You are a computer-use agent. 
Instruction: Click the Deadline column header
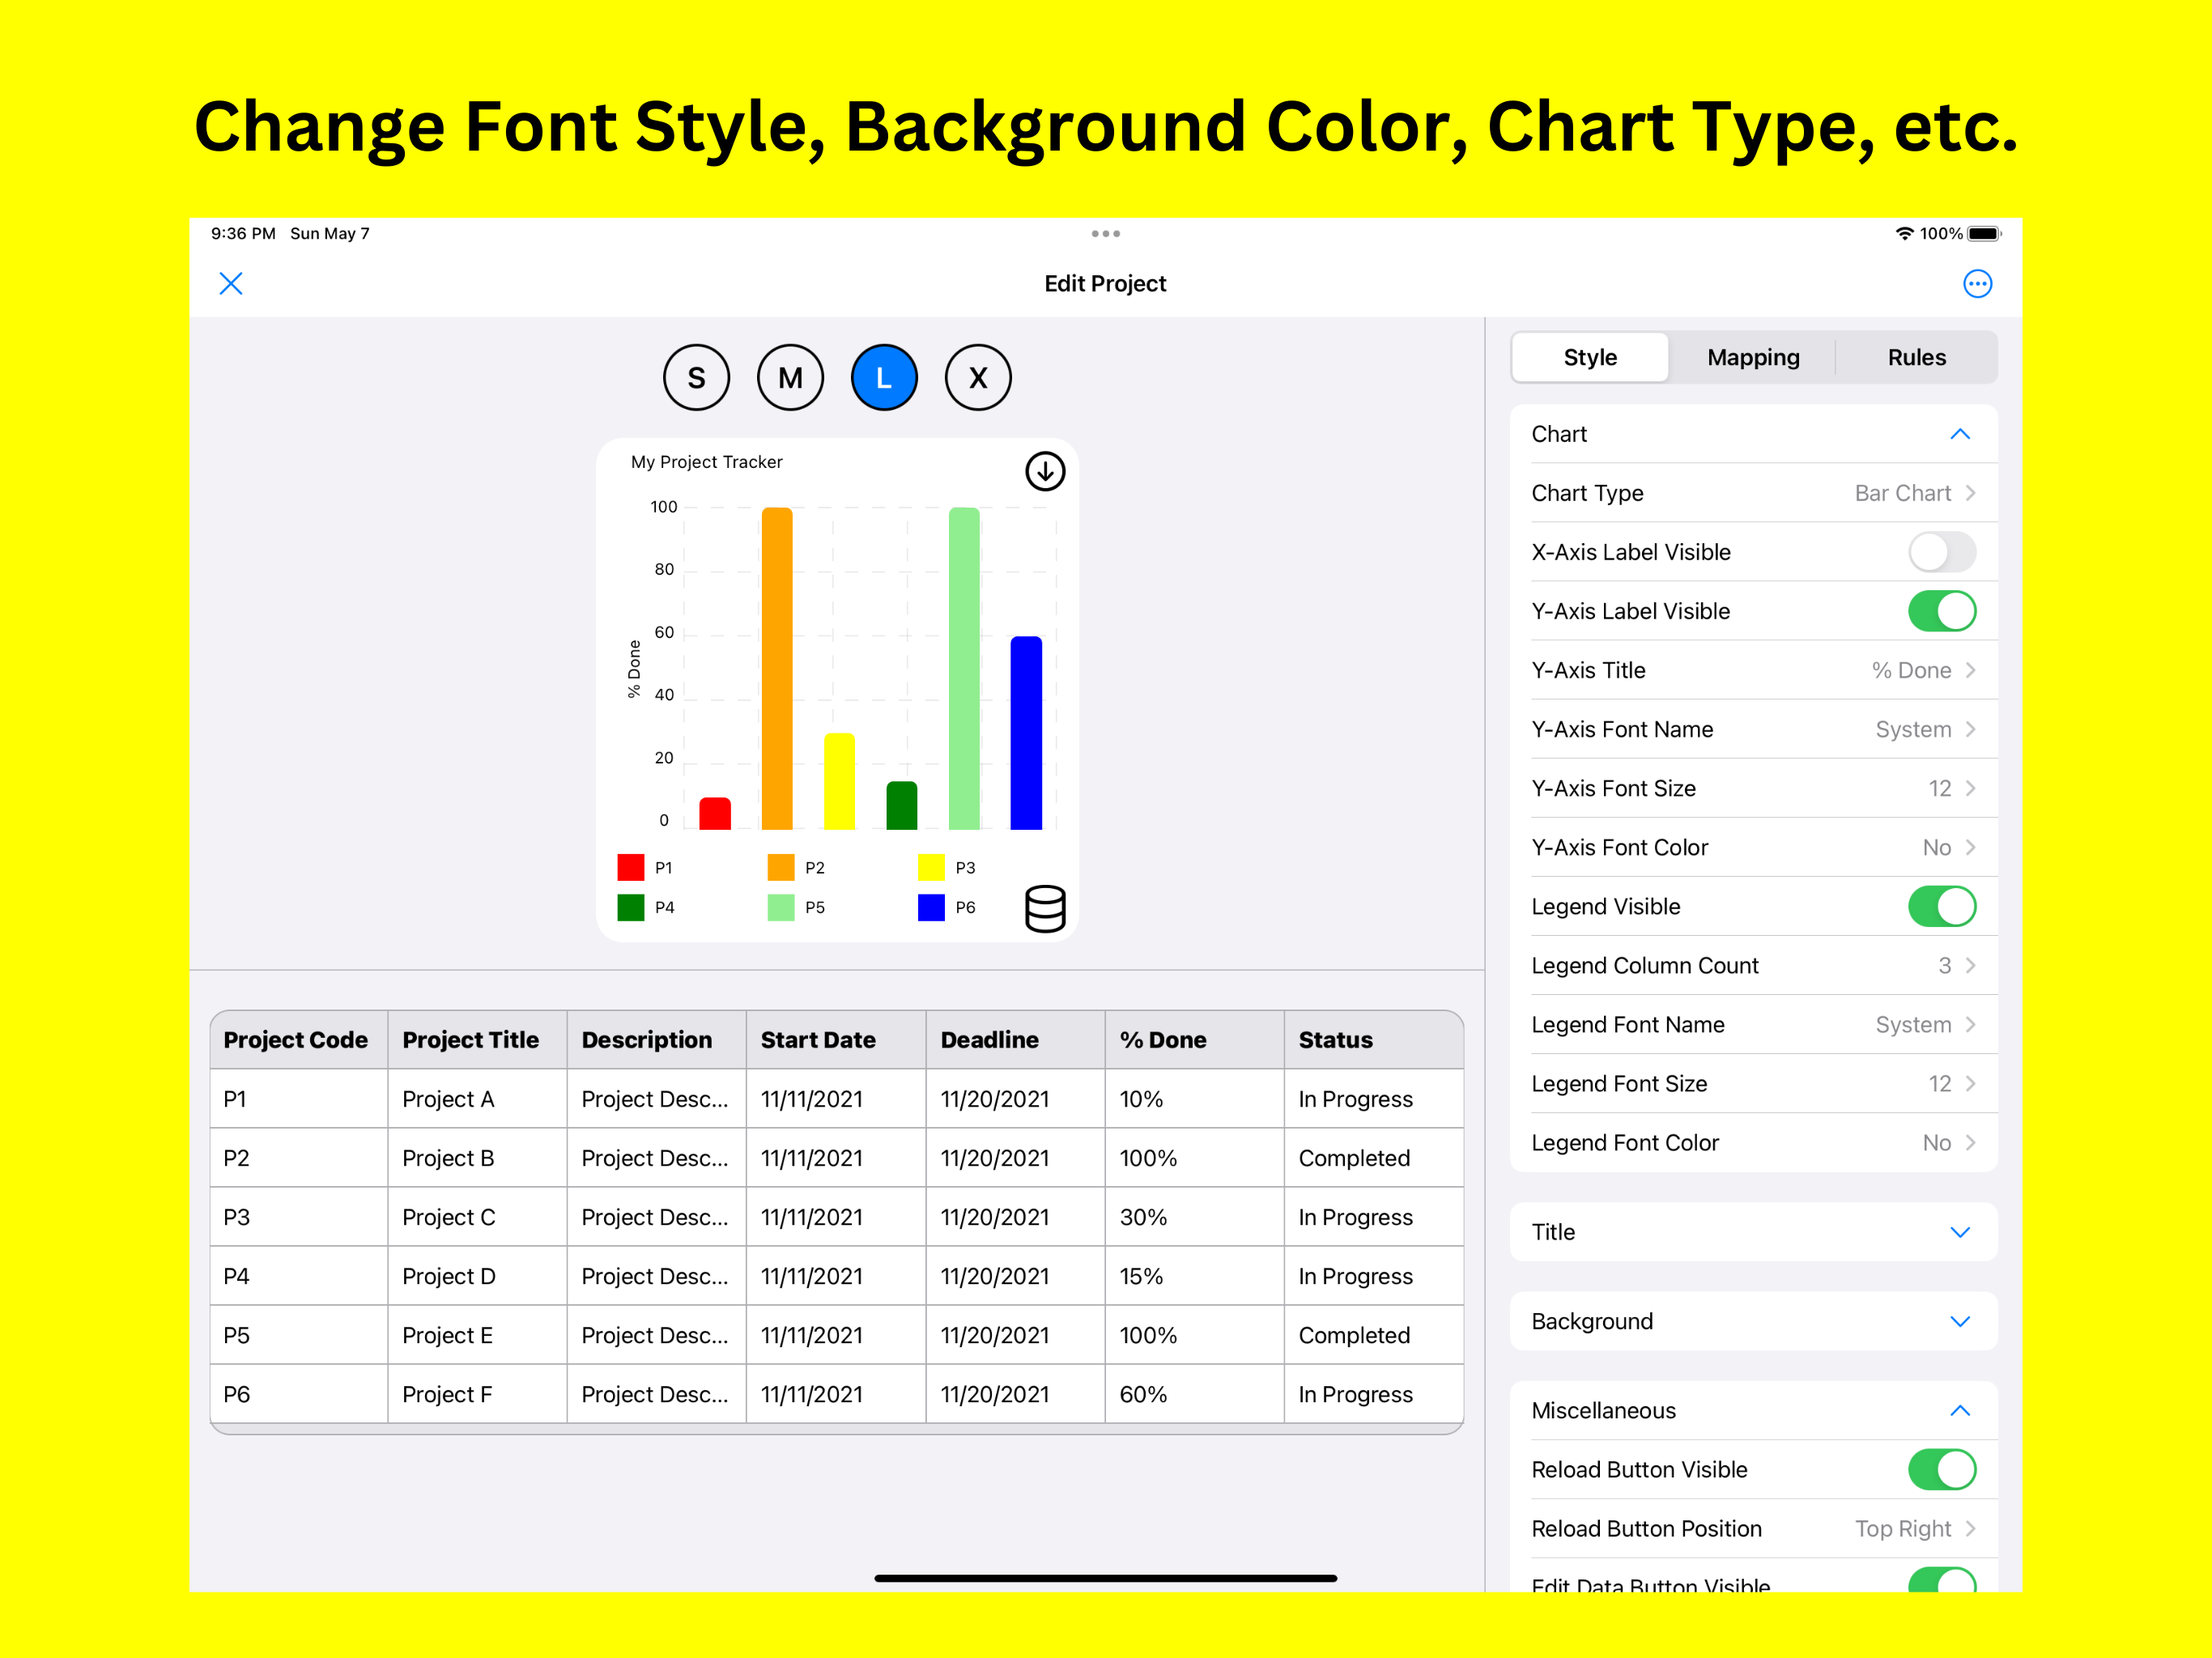click(1016, 1040)
